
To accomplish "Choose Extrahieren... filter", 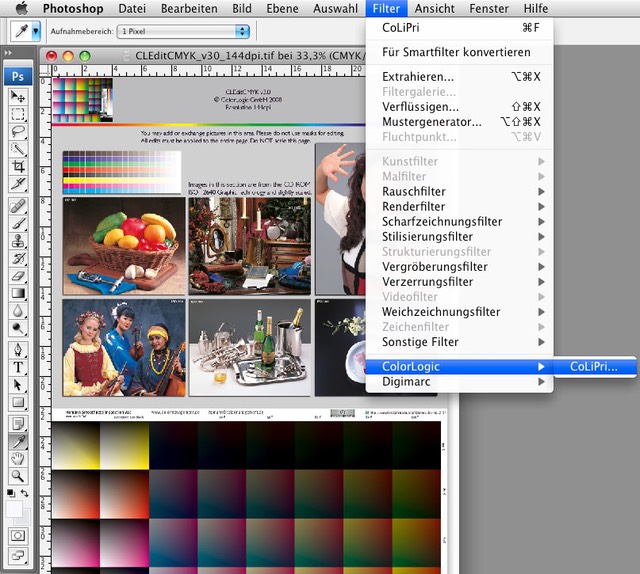I will point(460,77).
